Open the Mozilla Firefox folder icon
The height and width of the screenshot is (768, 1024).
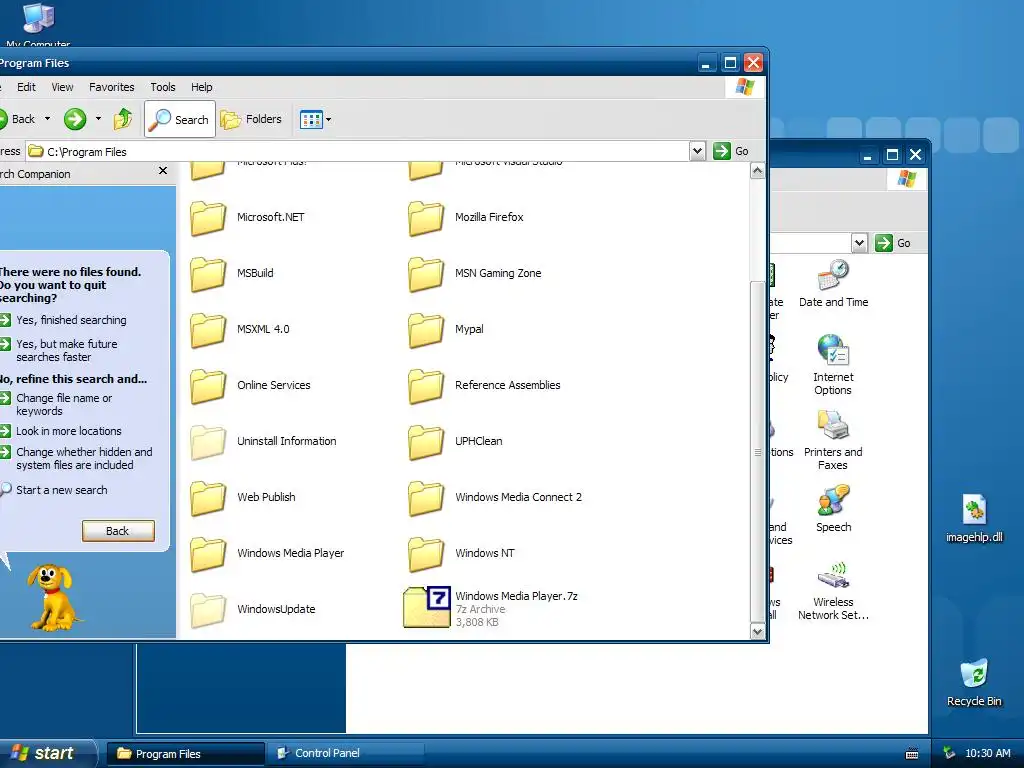pos(426,217)
